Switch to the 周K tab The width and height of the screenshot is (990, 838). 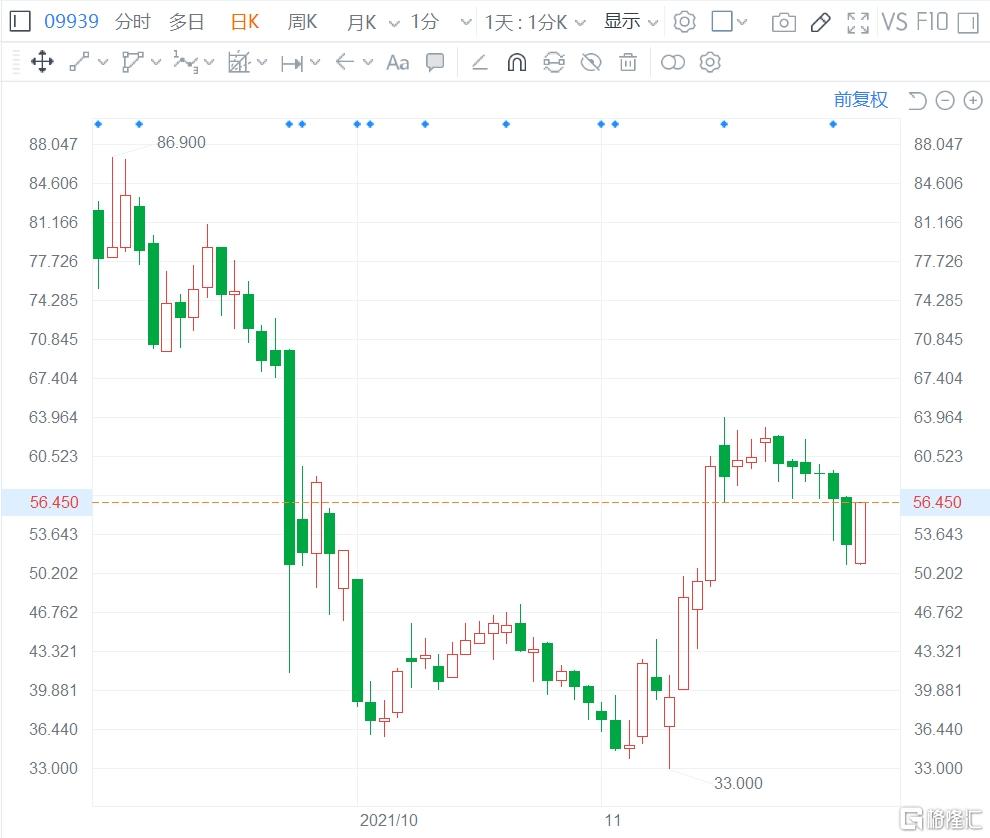[x=302, y=22]
